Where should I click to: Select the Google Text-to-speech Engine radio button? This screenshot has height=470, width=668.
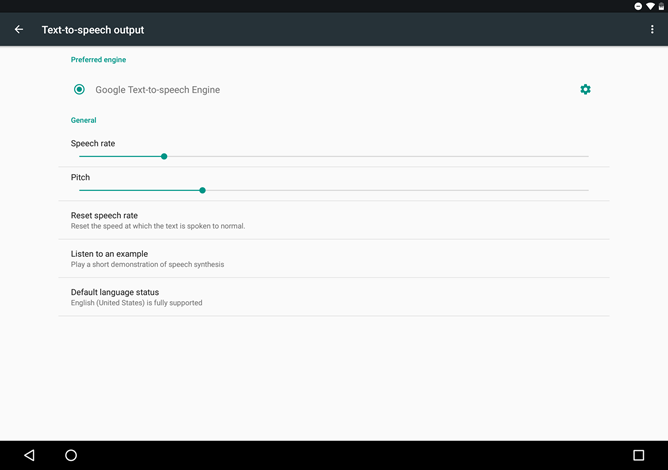79,90
